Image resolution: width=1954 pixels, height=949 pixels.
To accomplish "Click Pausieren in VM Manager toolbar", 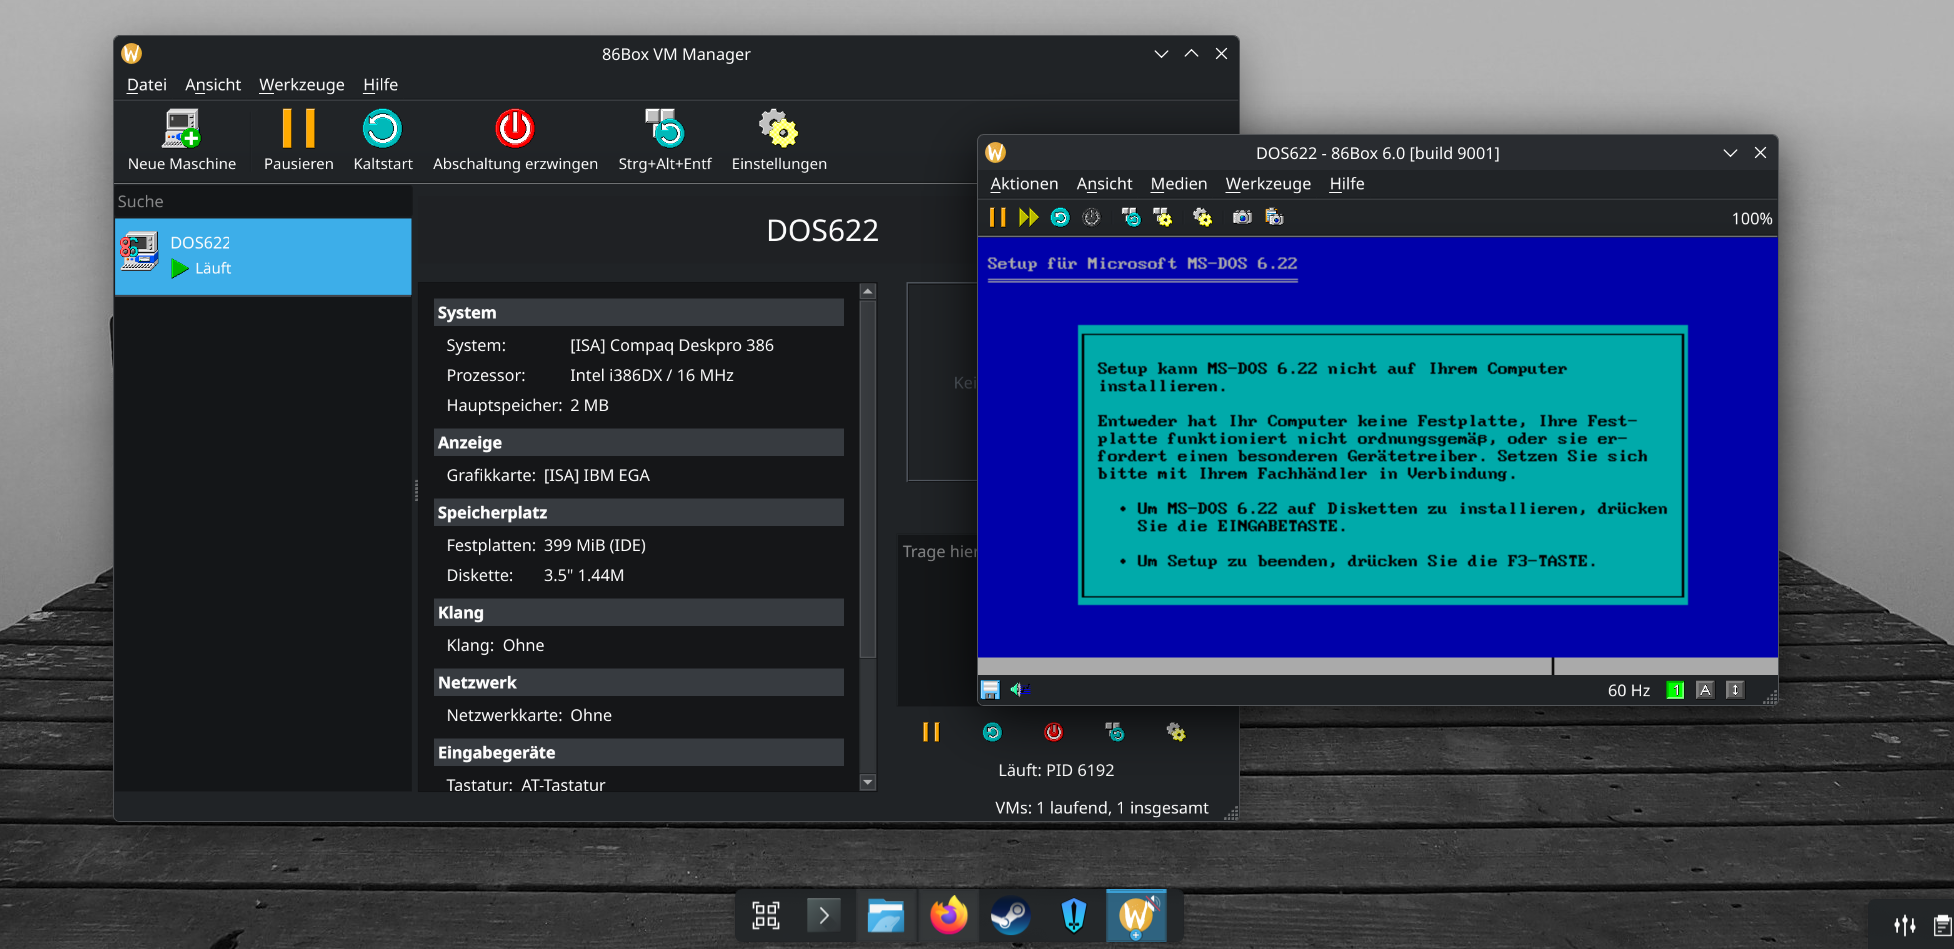I will click(x=298, y=140).
